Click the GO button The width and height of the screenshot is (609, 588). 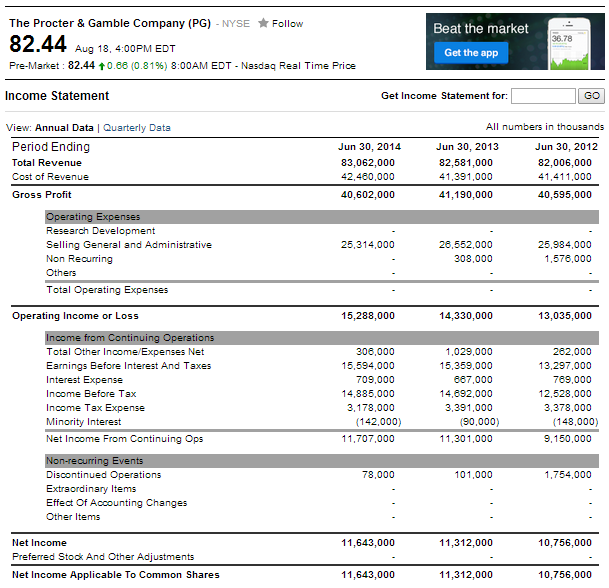(x=591, y=96)
